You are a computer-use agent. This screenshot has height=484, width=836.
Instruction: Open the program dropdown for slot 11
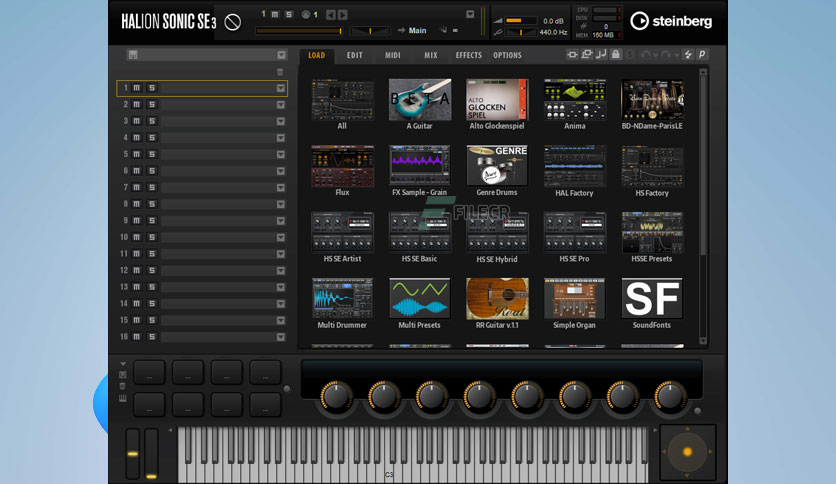coord(280,254)
